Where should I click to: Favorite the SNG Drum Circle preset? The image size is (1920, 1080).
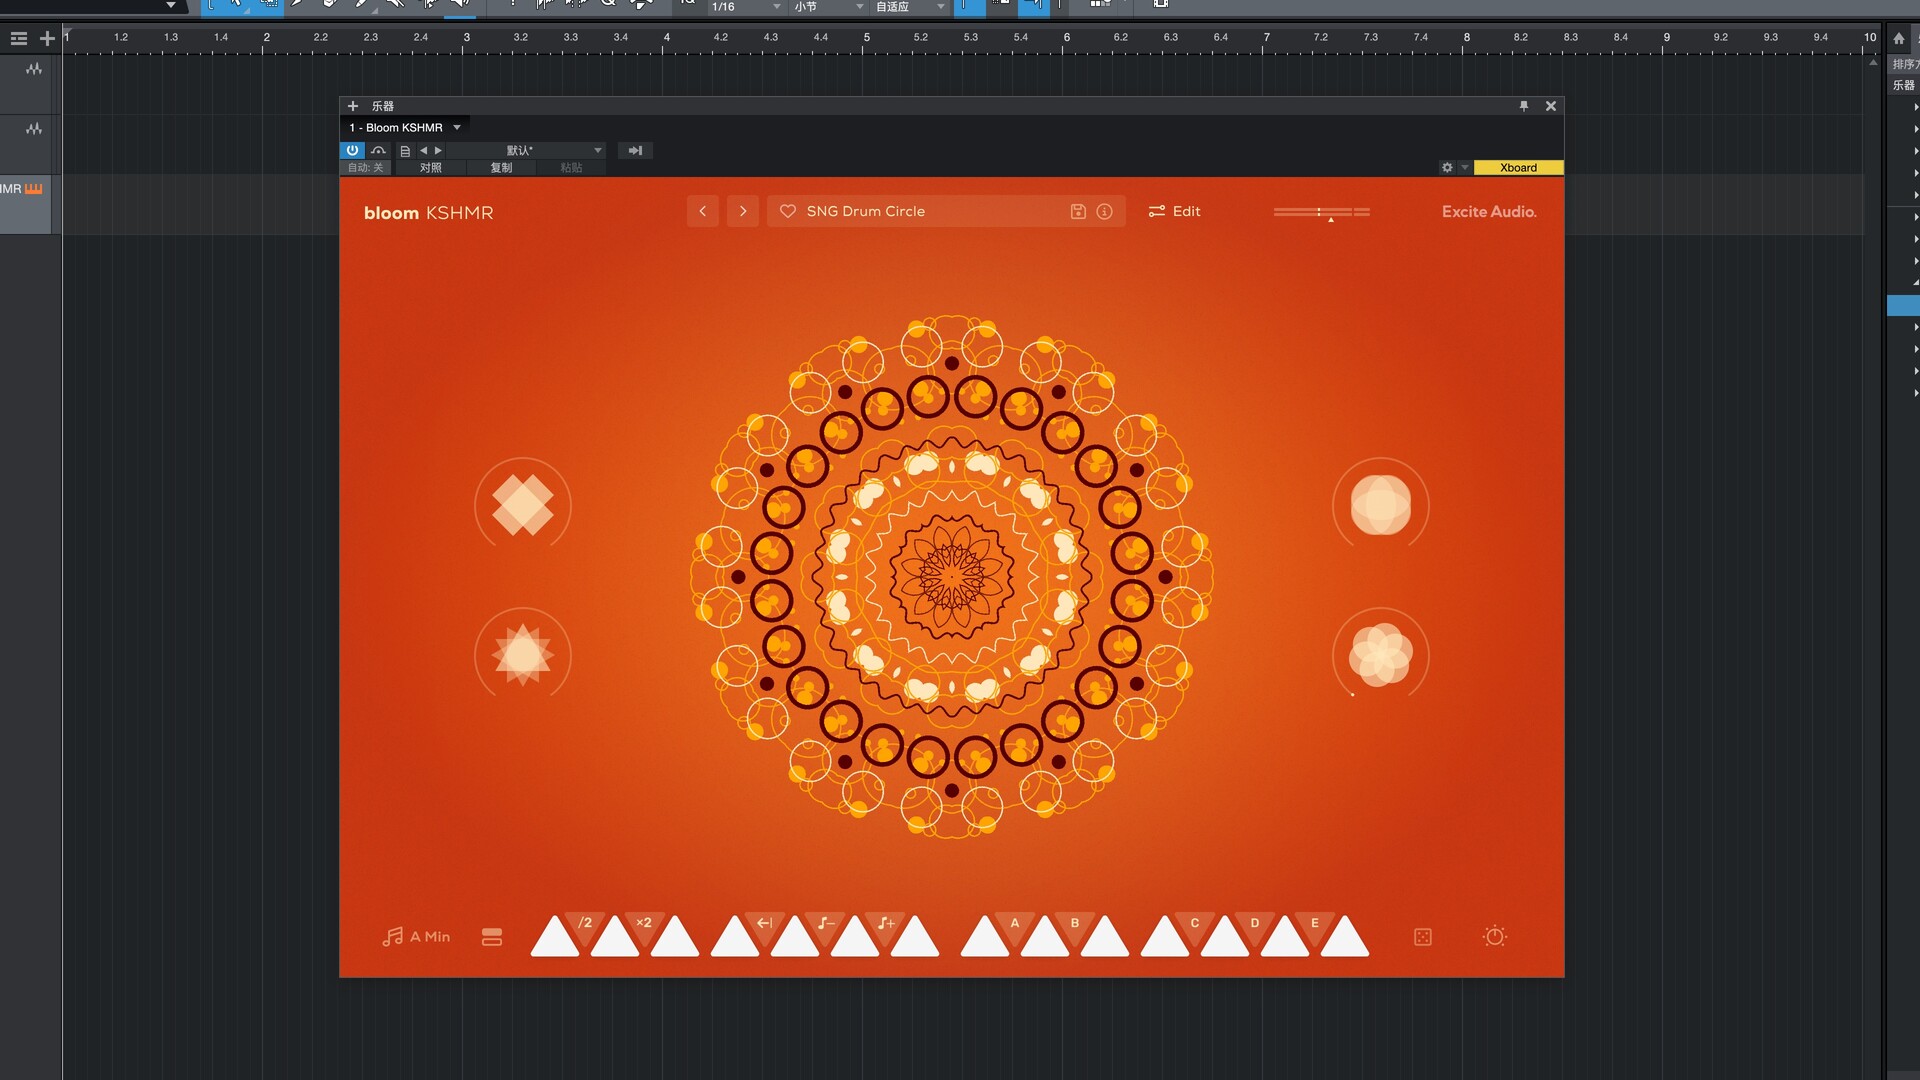point(788,211)
